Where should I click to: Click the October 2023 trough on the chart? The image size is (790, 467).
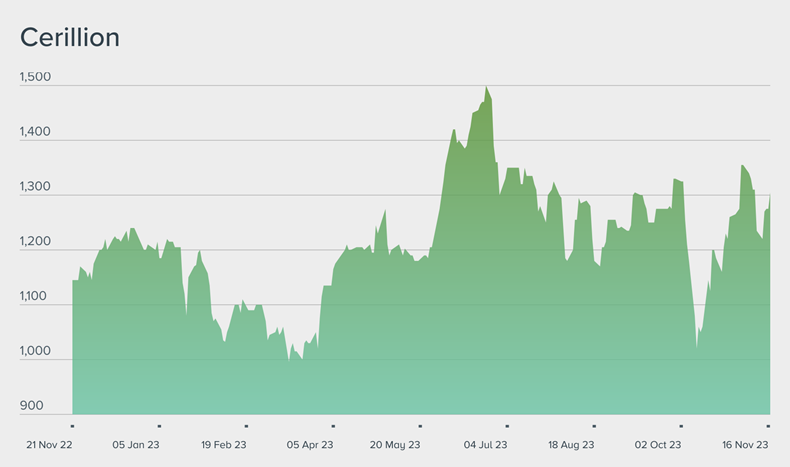[697, 347]
